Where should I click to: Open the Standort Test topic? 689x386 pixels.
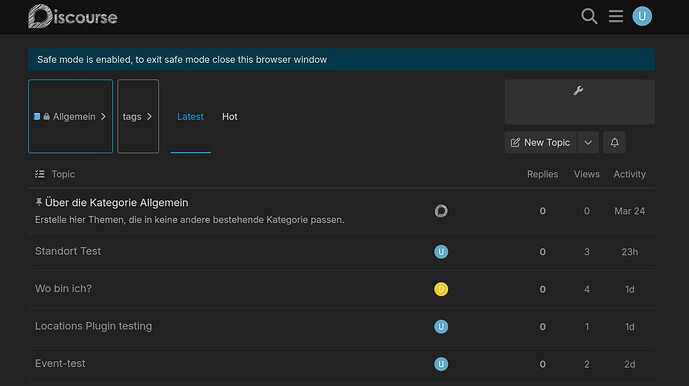68,251
